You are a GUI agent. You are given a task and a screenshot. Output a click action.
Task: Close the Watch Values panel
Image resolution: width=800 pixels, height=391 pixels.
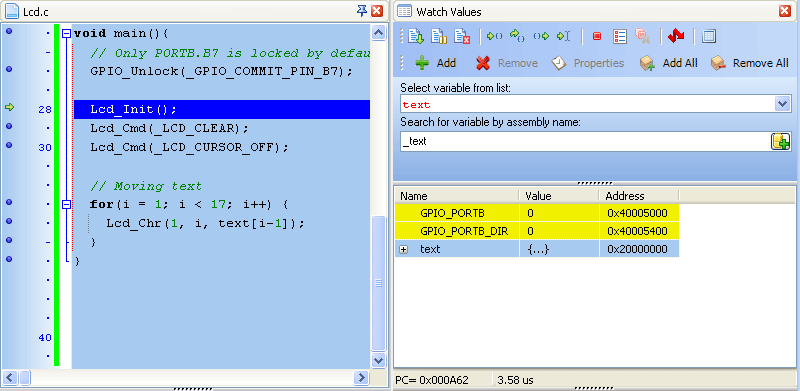click(785, 11)
